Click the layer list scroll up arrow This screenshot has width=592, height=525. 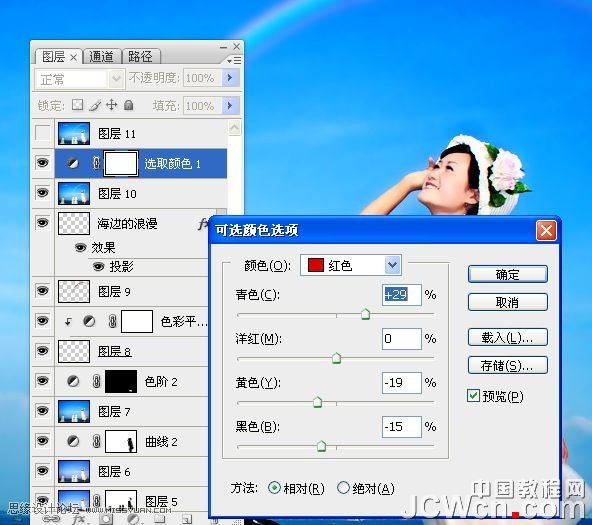tap(234, 128)
